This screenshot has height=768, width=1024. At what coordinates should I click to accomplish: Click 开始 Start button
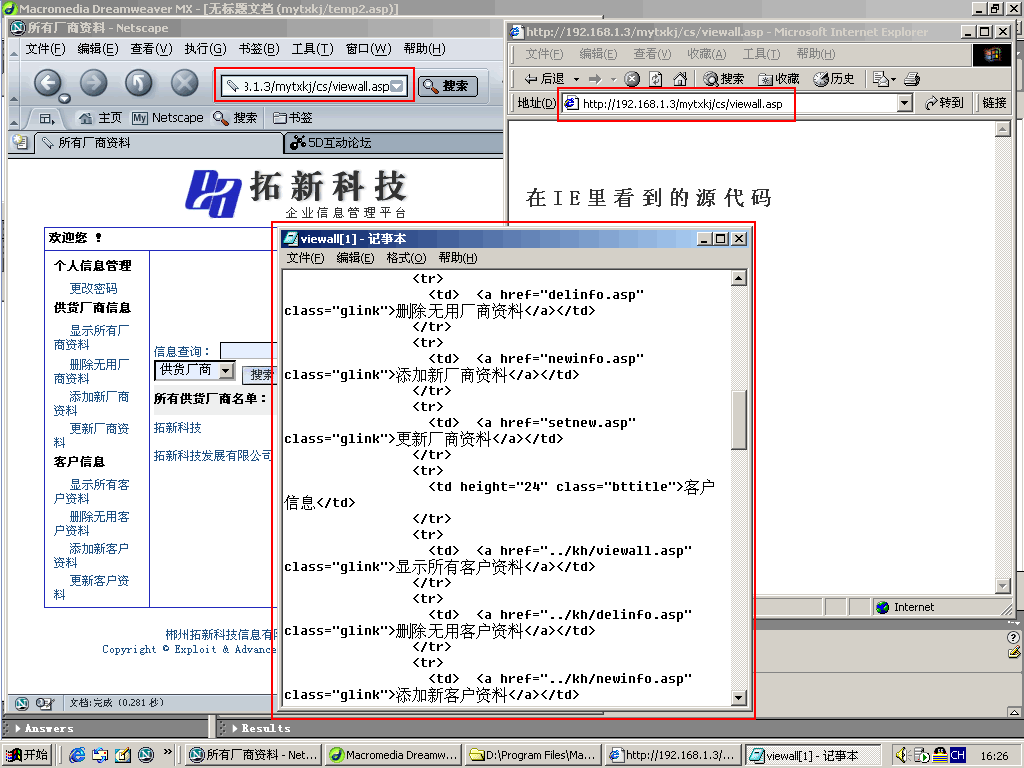(x=27, y=755)
